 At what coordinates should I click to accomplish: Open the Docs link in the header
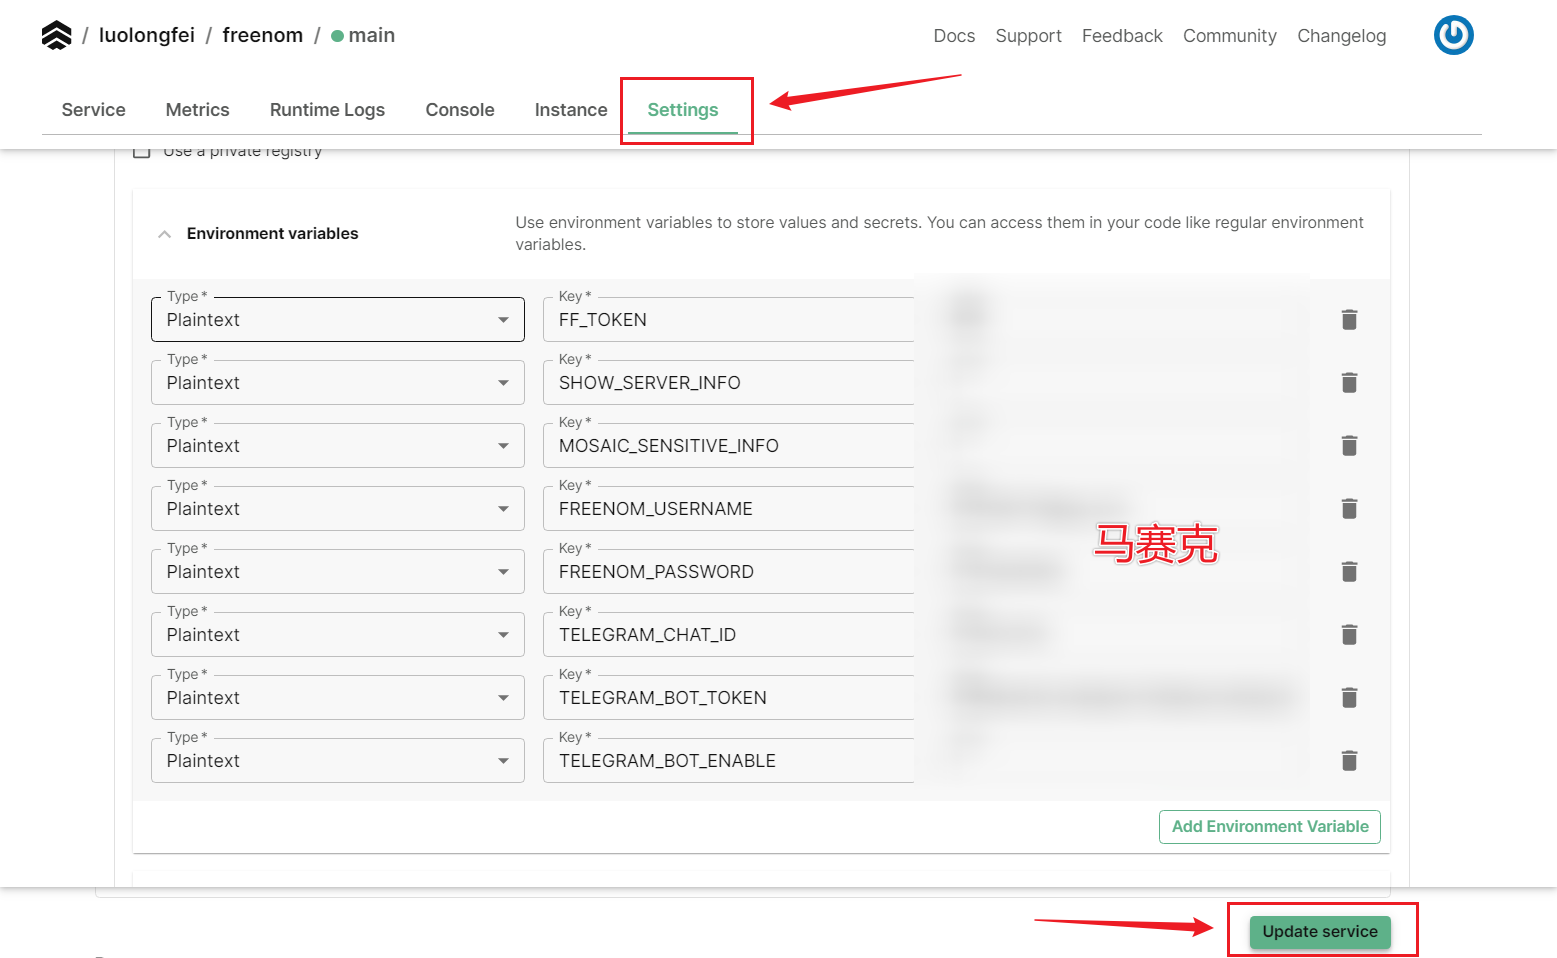click(x=953, y=35)
